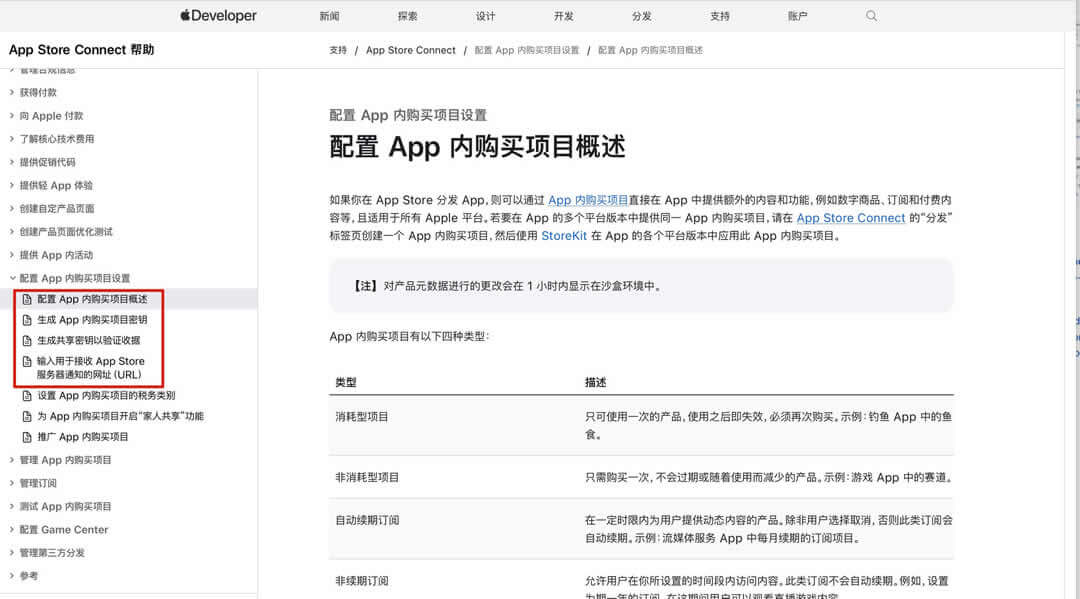Click the 类型 column header
The image size is (1080, 599).
point(346,383)
